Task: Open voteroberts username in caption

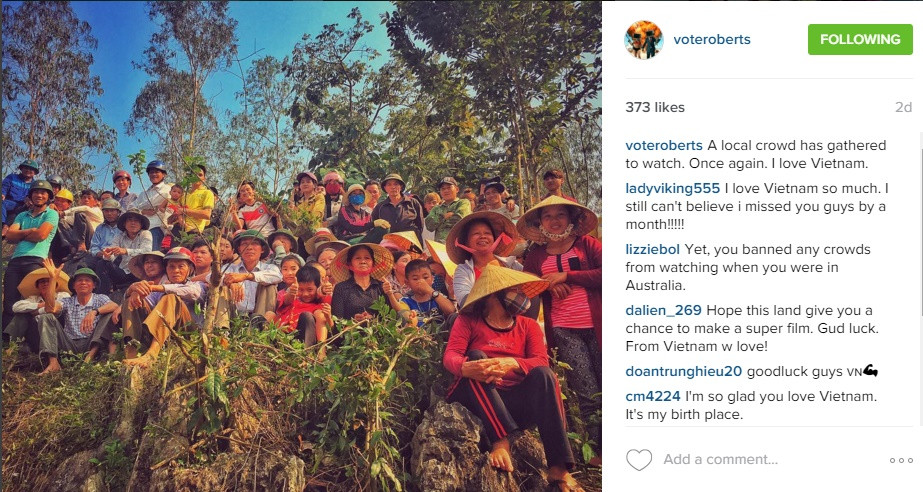Action: pyautogui.click(x=663, y=145)
